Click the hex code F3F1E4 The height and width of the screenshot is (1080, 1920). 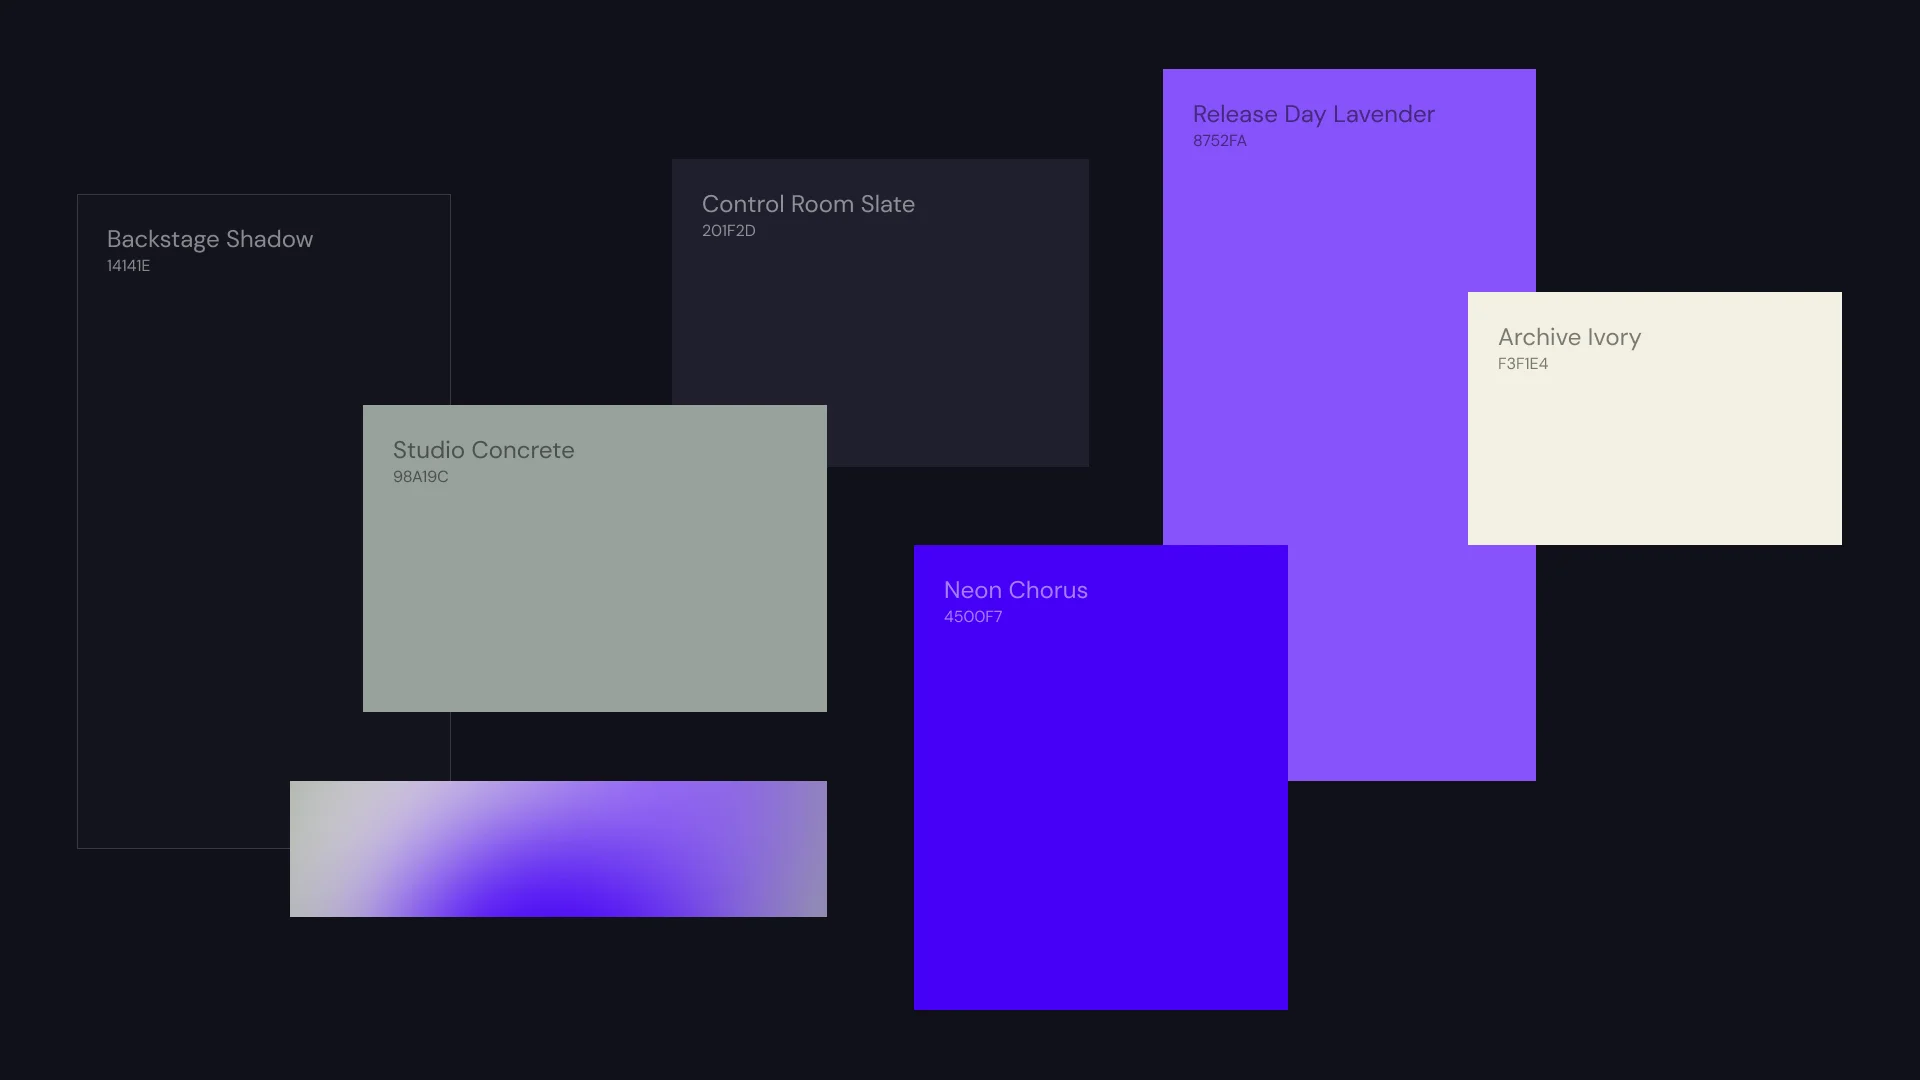coord(1523,364)
